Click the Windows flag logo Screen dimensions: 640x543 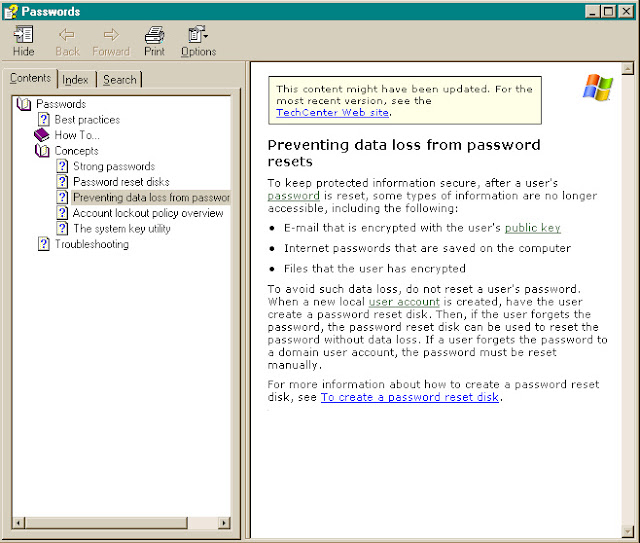tap(598, 87)
